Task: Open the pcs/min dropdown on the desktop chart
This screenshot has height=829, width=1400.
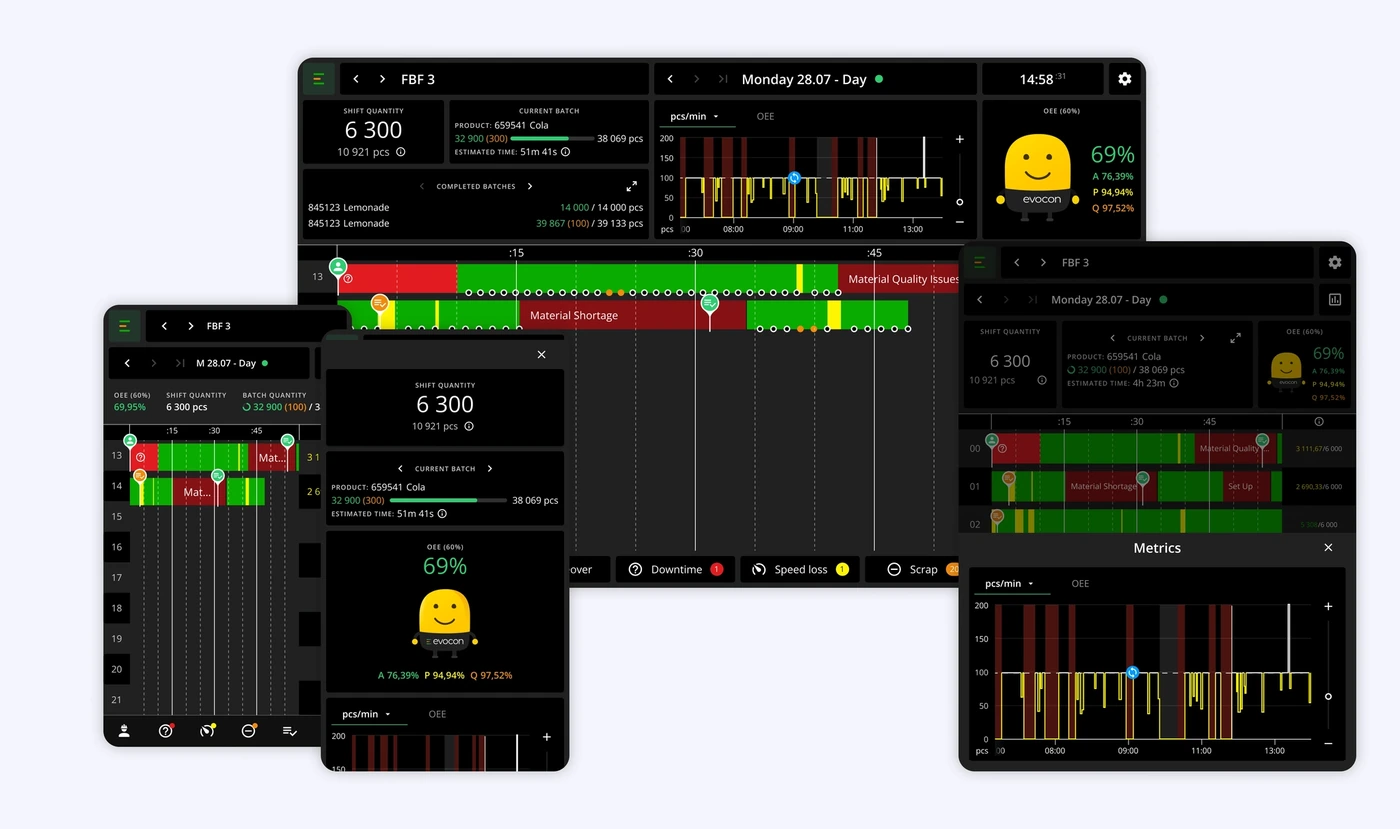Action: (694, 116)
